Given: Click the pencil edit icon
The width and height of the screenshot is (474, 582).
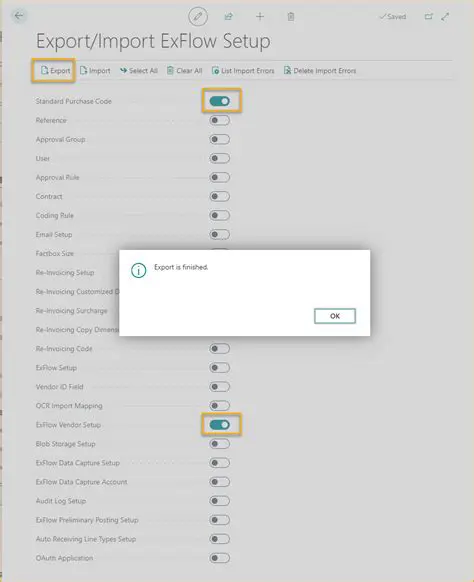Looking at the screenshot, I should coord(198,16).
